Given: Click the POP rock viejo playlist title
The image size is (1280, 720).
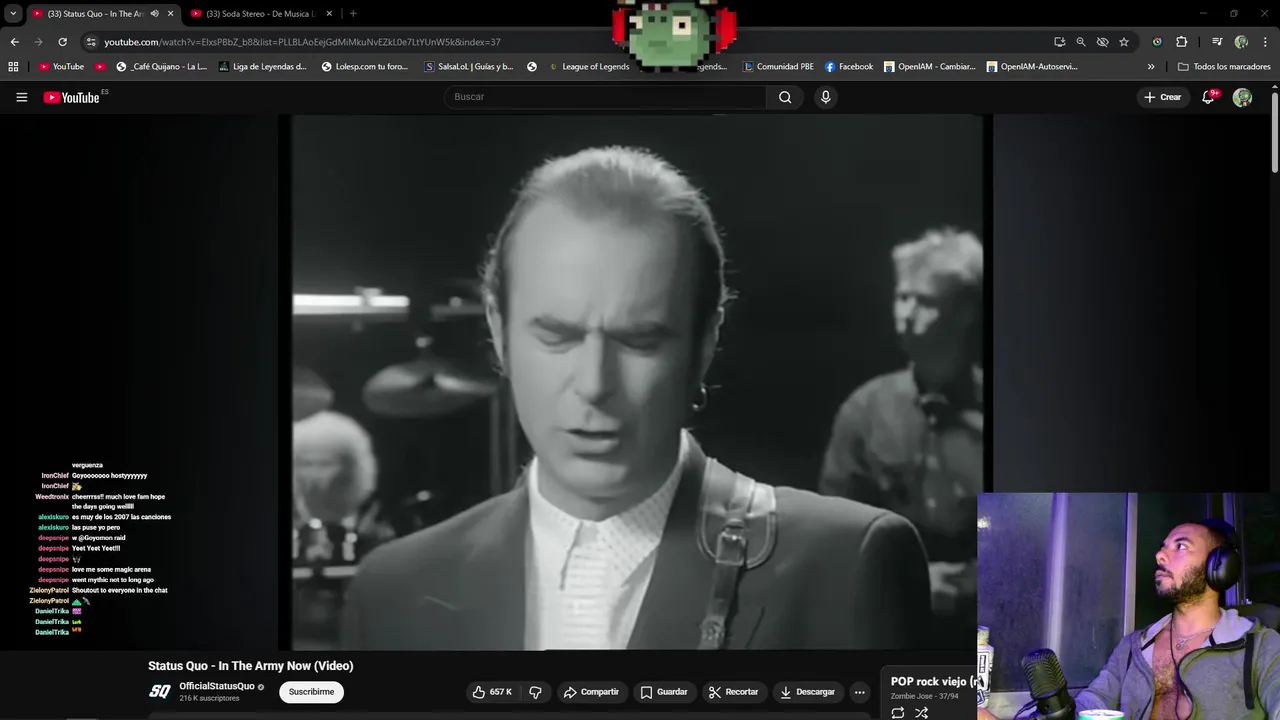Looking at the screenshot, I should tap(933, 682).
